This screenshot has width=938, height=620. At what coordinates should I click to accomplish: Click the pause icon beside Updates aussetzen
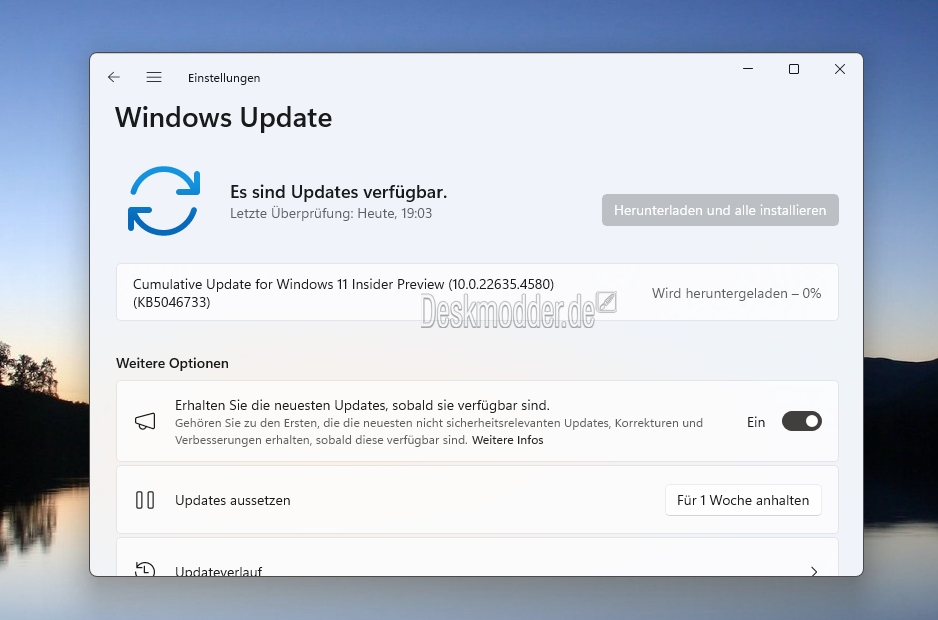pos(145,500)
